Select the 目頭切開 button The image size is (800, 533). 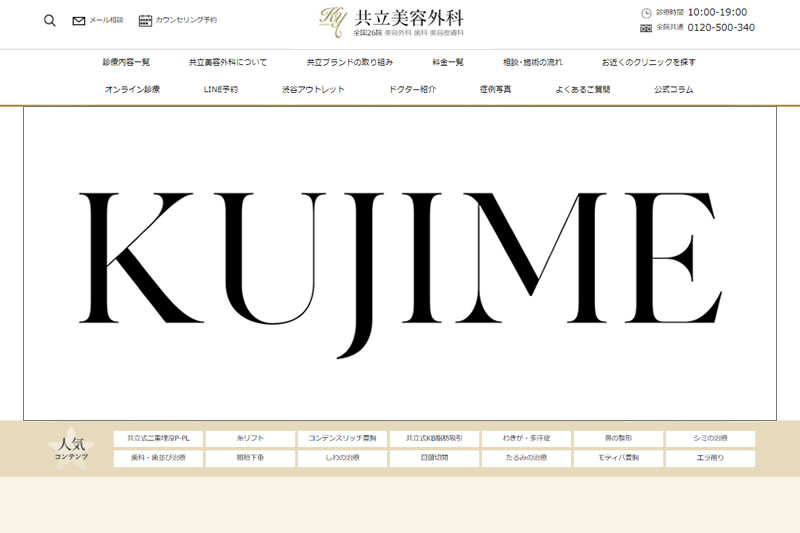[x=434, y=458]
